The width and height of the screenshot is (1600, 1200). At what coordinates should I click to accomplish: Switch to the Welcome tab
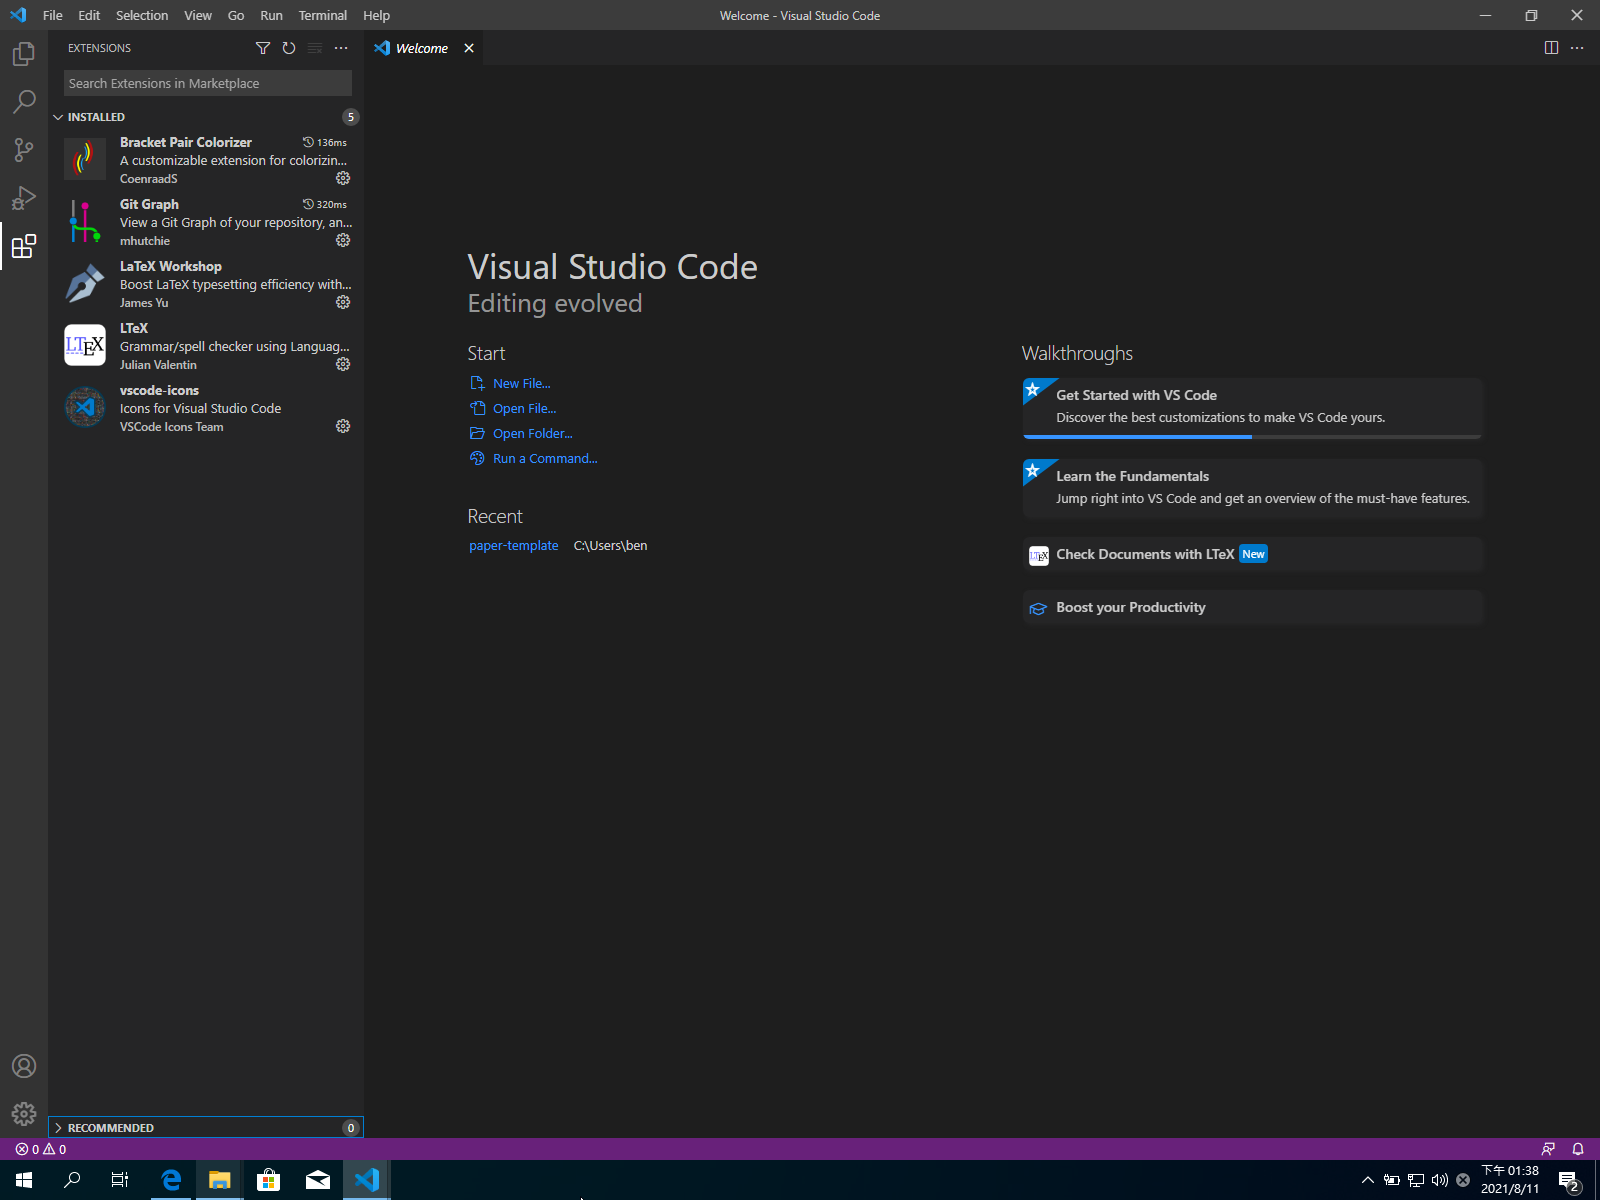click(421, 48)
